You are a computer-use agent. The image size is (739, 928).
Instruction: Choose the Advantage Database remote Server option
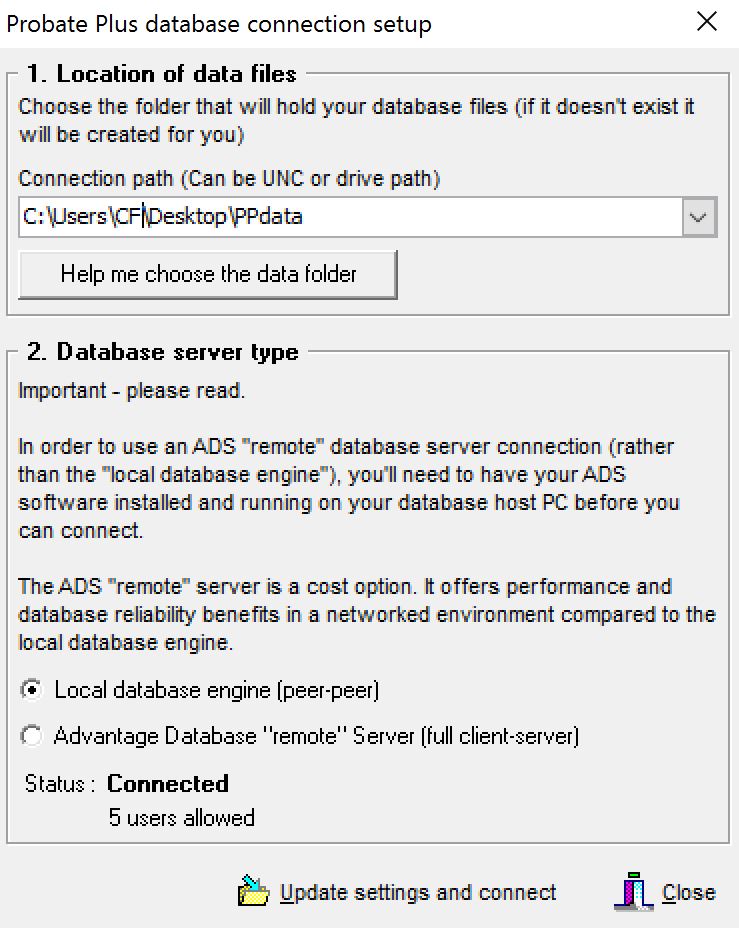[33, 737]
